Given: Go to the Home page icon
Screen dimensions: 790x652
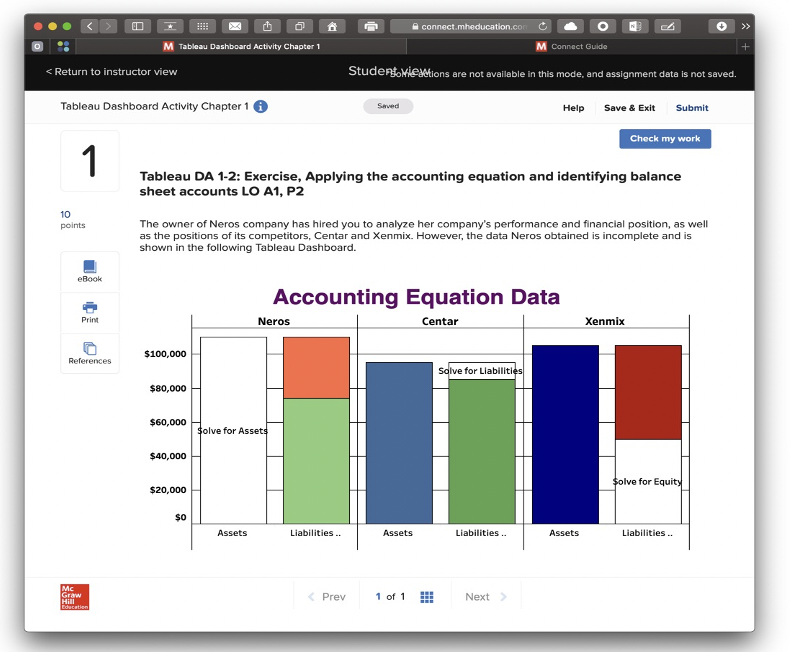Looking at the screenshot, I should pos(333,26).
